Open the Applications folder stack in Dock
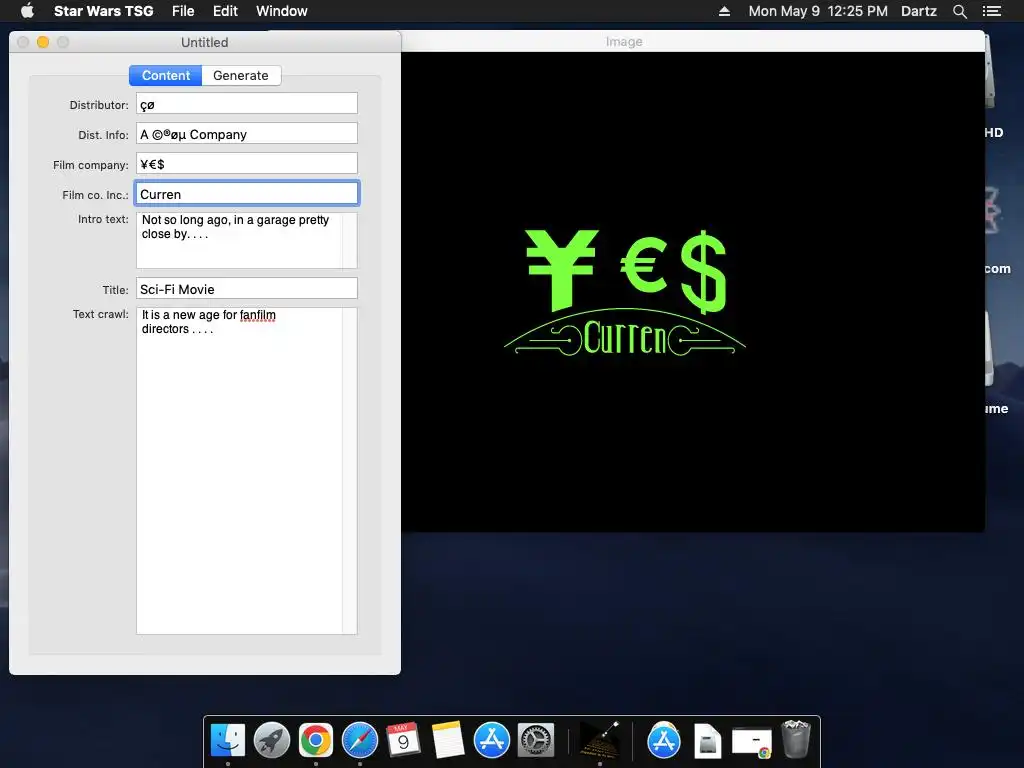This screenshot has width=1024, height=768. click(664, 741)
